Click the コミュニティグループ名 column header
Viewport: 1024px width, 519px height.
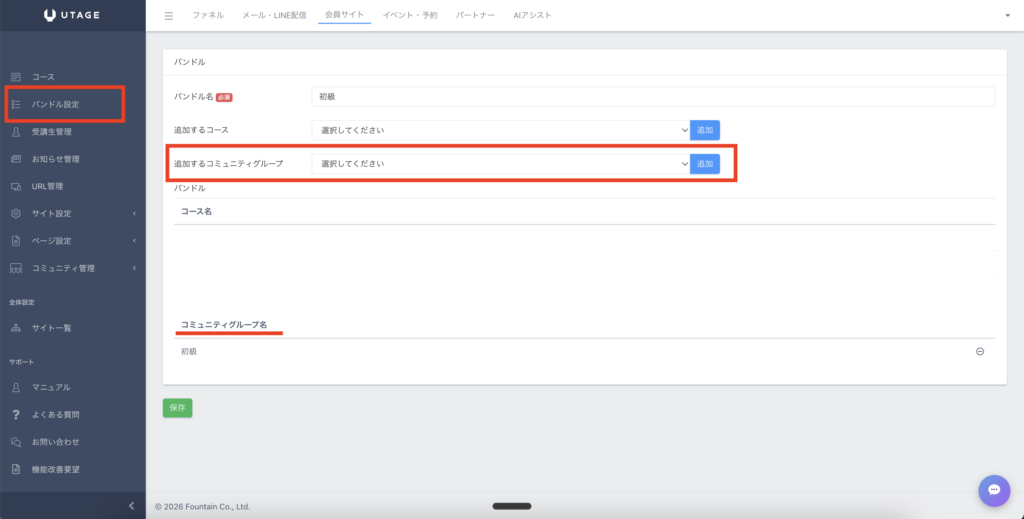click(224, 324)
